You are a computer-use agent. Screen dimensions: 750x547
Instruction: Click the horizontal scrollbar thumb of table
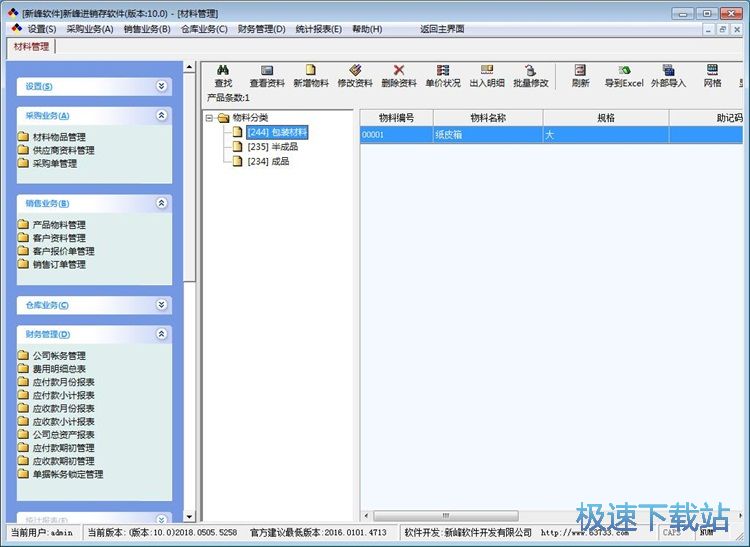(445, 515)
